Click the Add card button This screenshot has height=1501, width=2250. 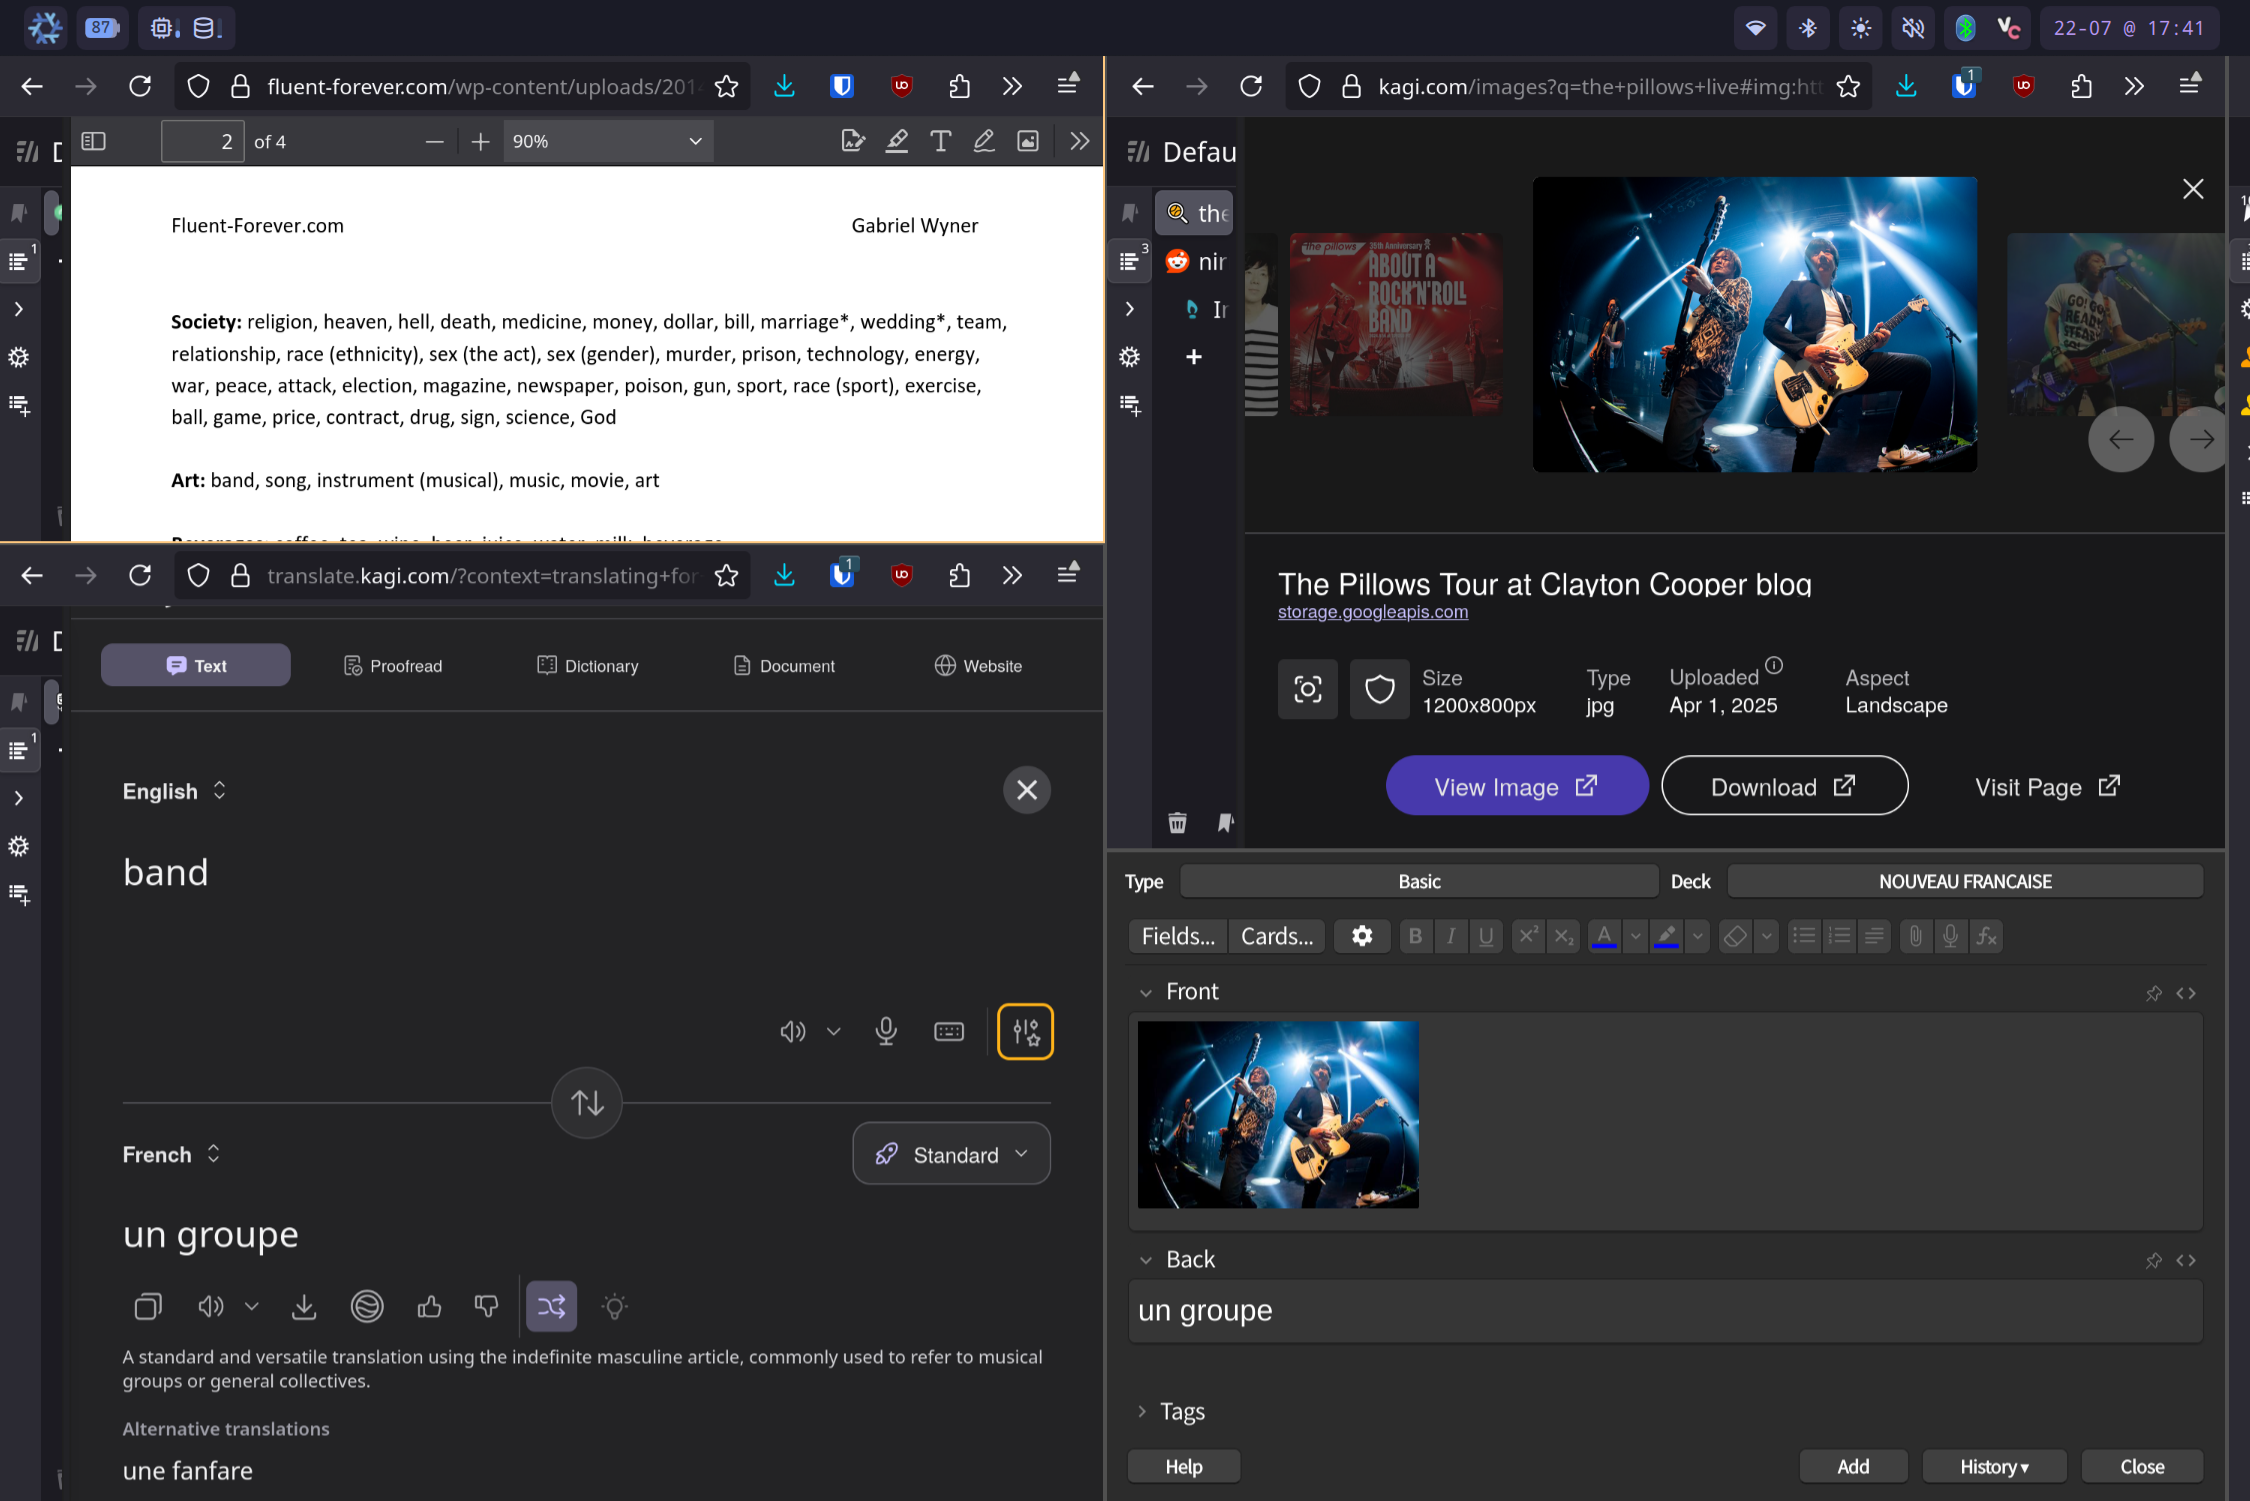[1853, 1466]
